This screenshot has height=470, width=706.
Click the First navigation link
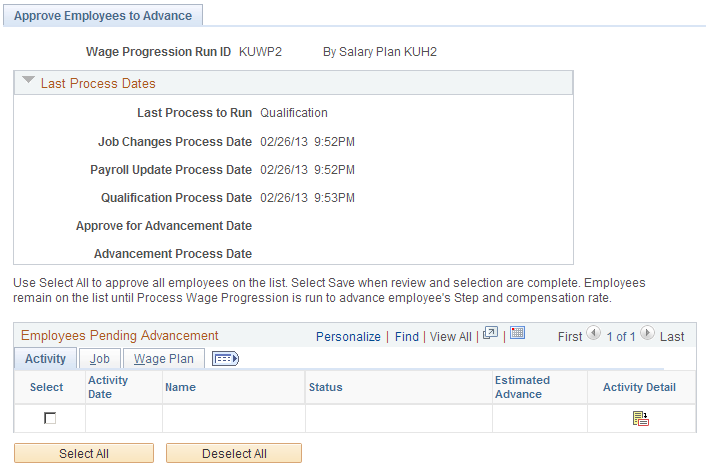click(x=570, y=337)
